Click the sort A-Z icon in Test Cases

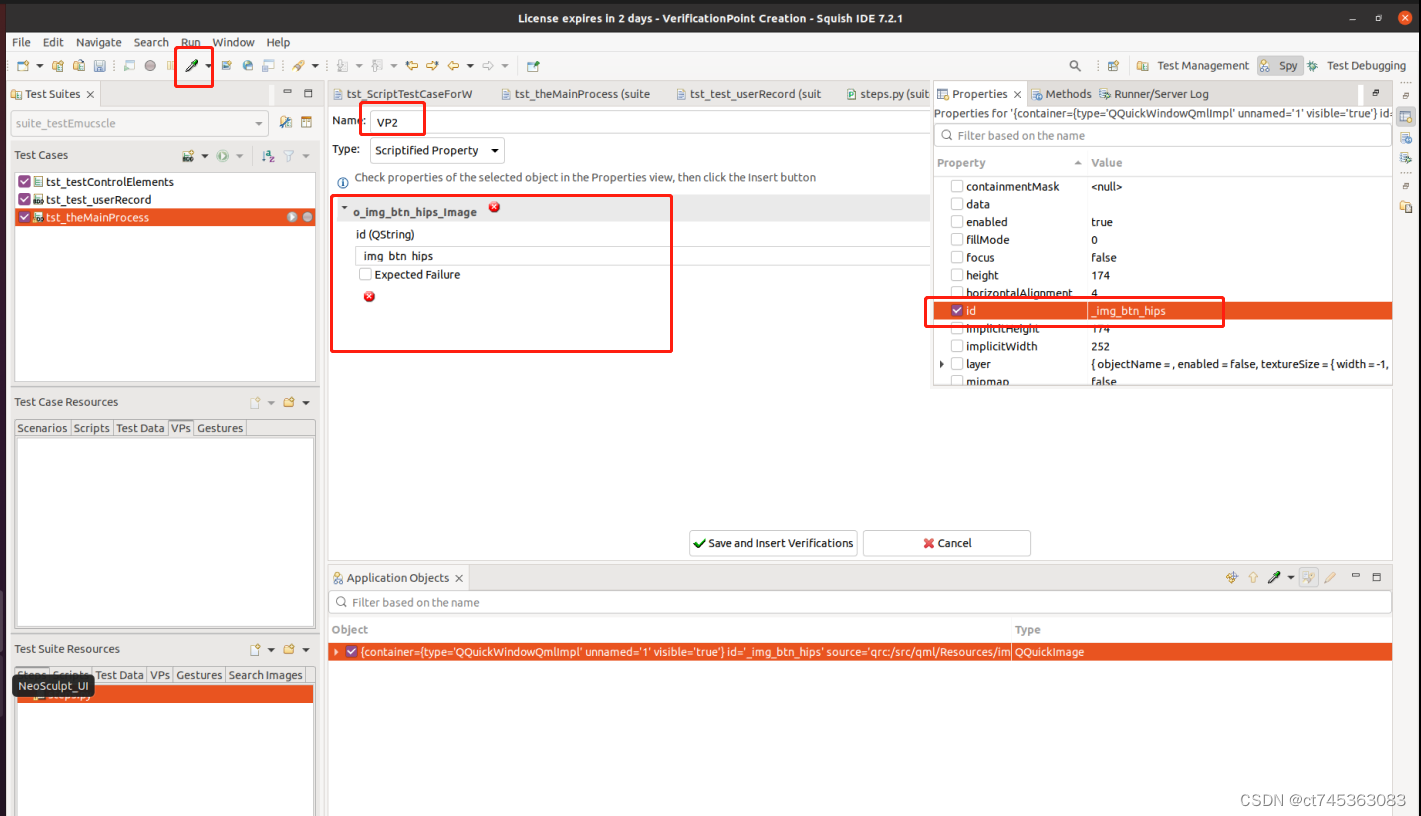[x=268, y=156]
